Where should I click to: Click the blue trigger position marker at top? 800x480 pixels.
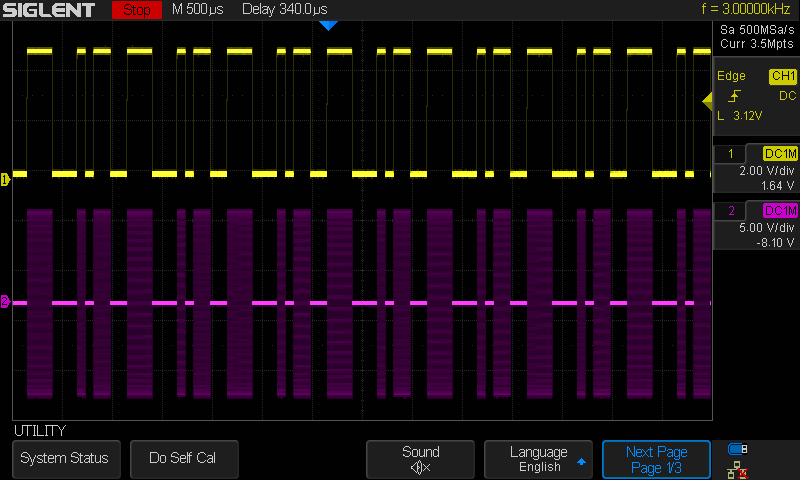tap(328, 25)
